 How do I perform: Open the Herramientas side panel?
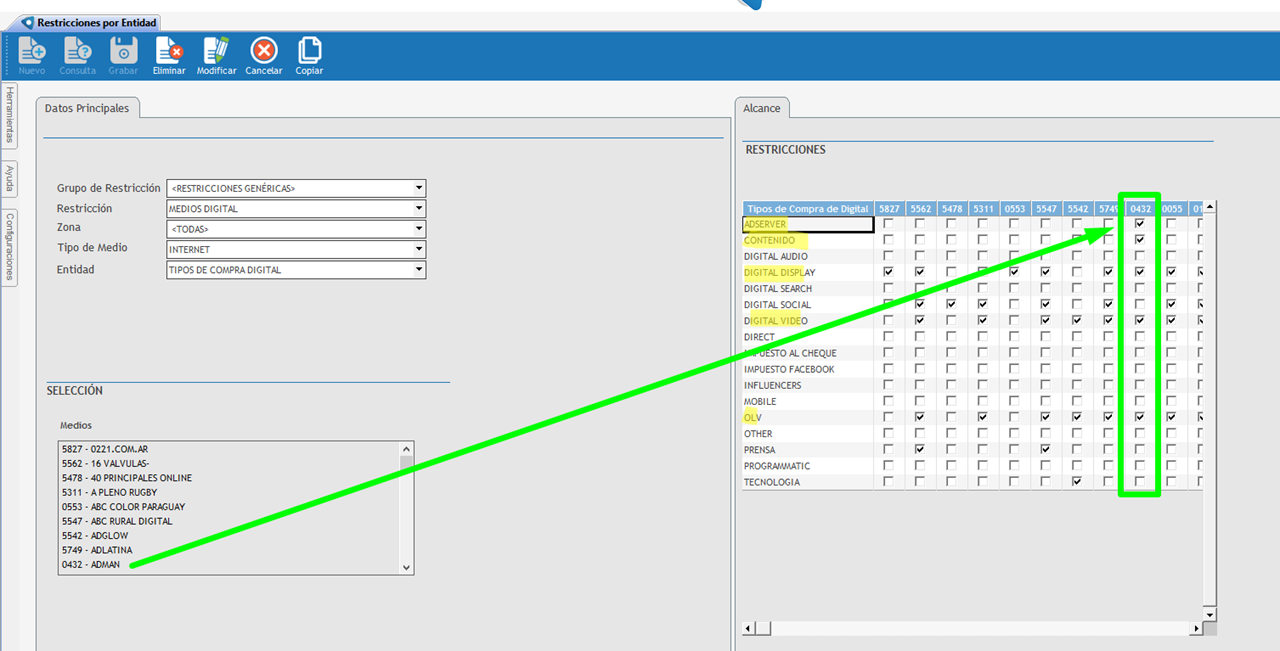coord(10,114)
